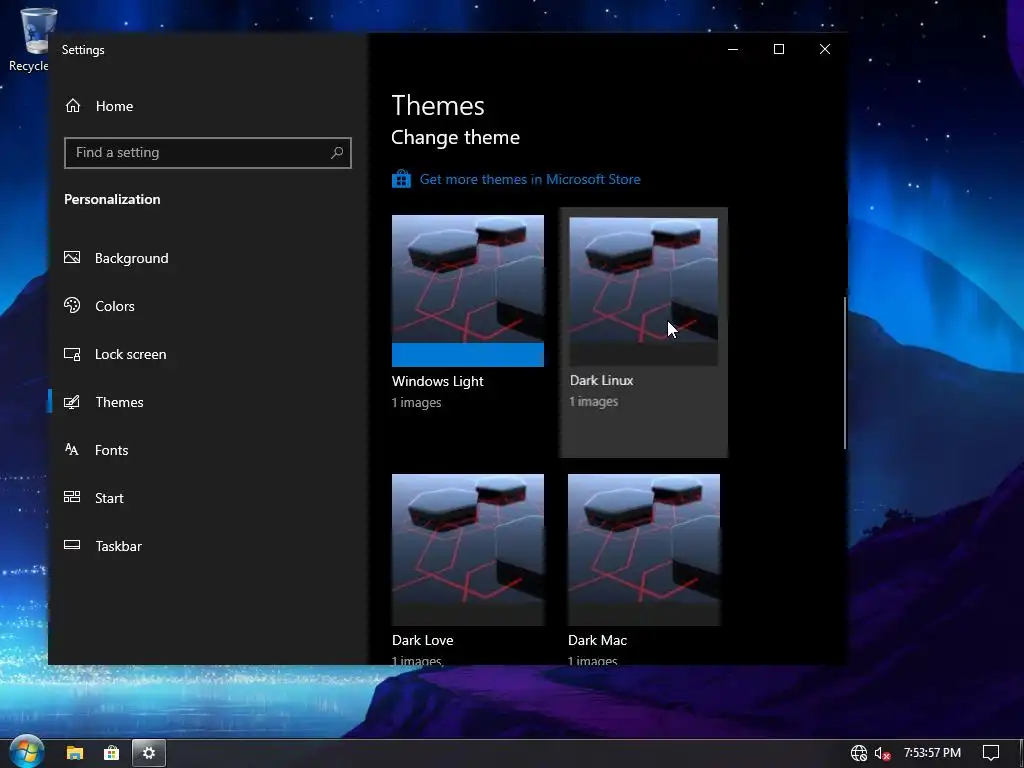Click the Settings window vertical scrollbar
The image size is (1024, 768).
(845, 372)
